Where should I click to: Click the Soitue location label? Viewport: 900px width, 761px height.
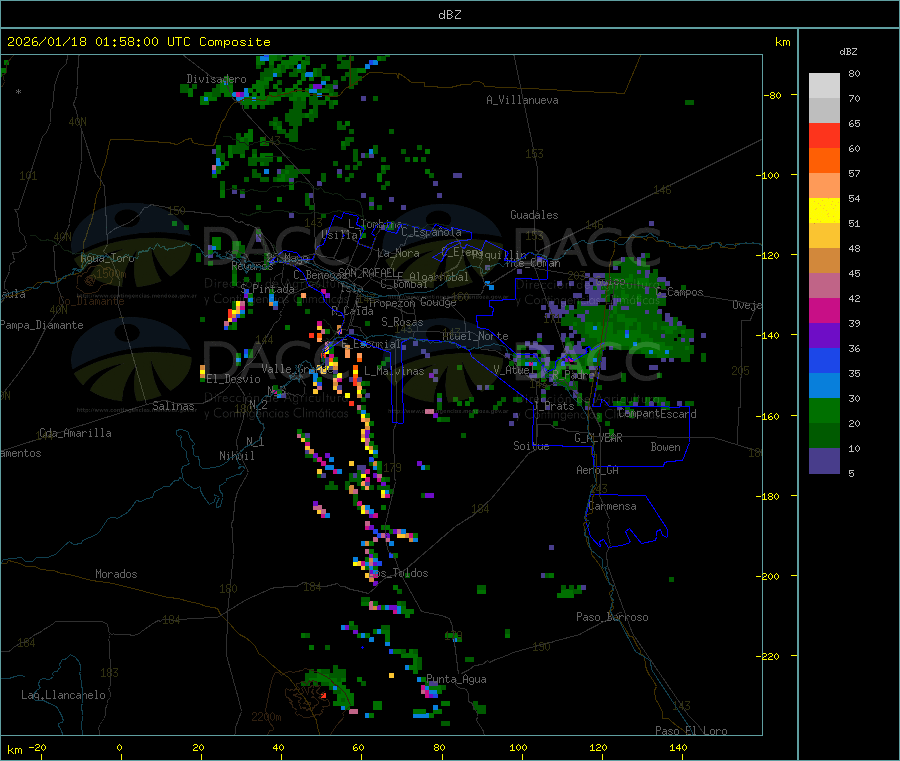pyautogui.click(x=531, y=446)
